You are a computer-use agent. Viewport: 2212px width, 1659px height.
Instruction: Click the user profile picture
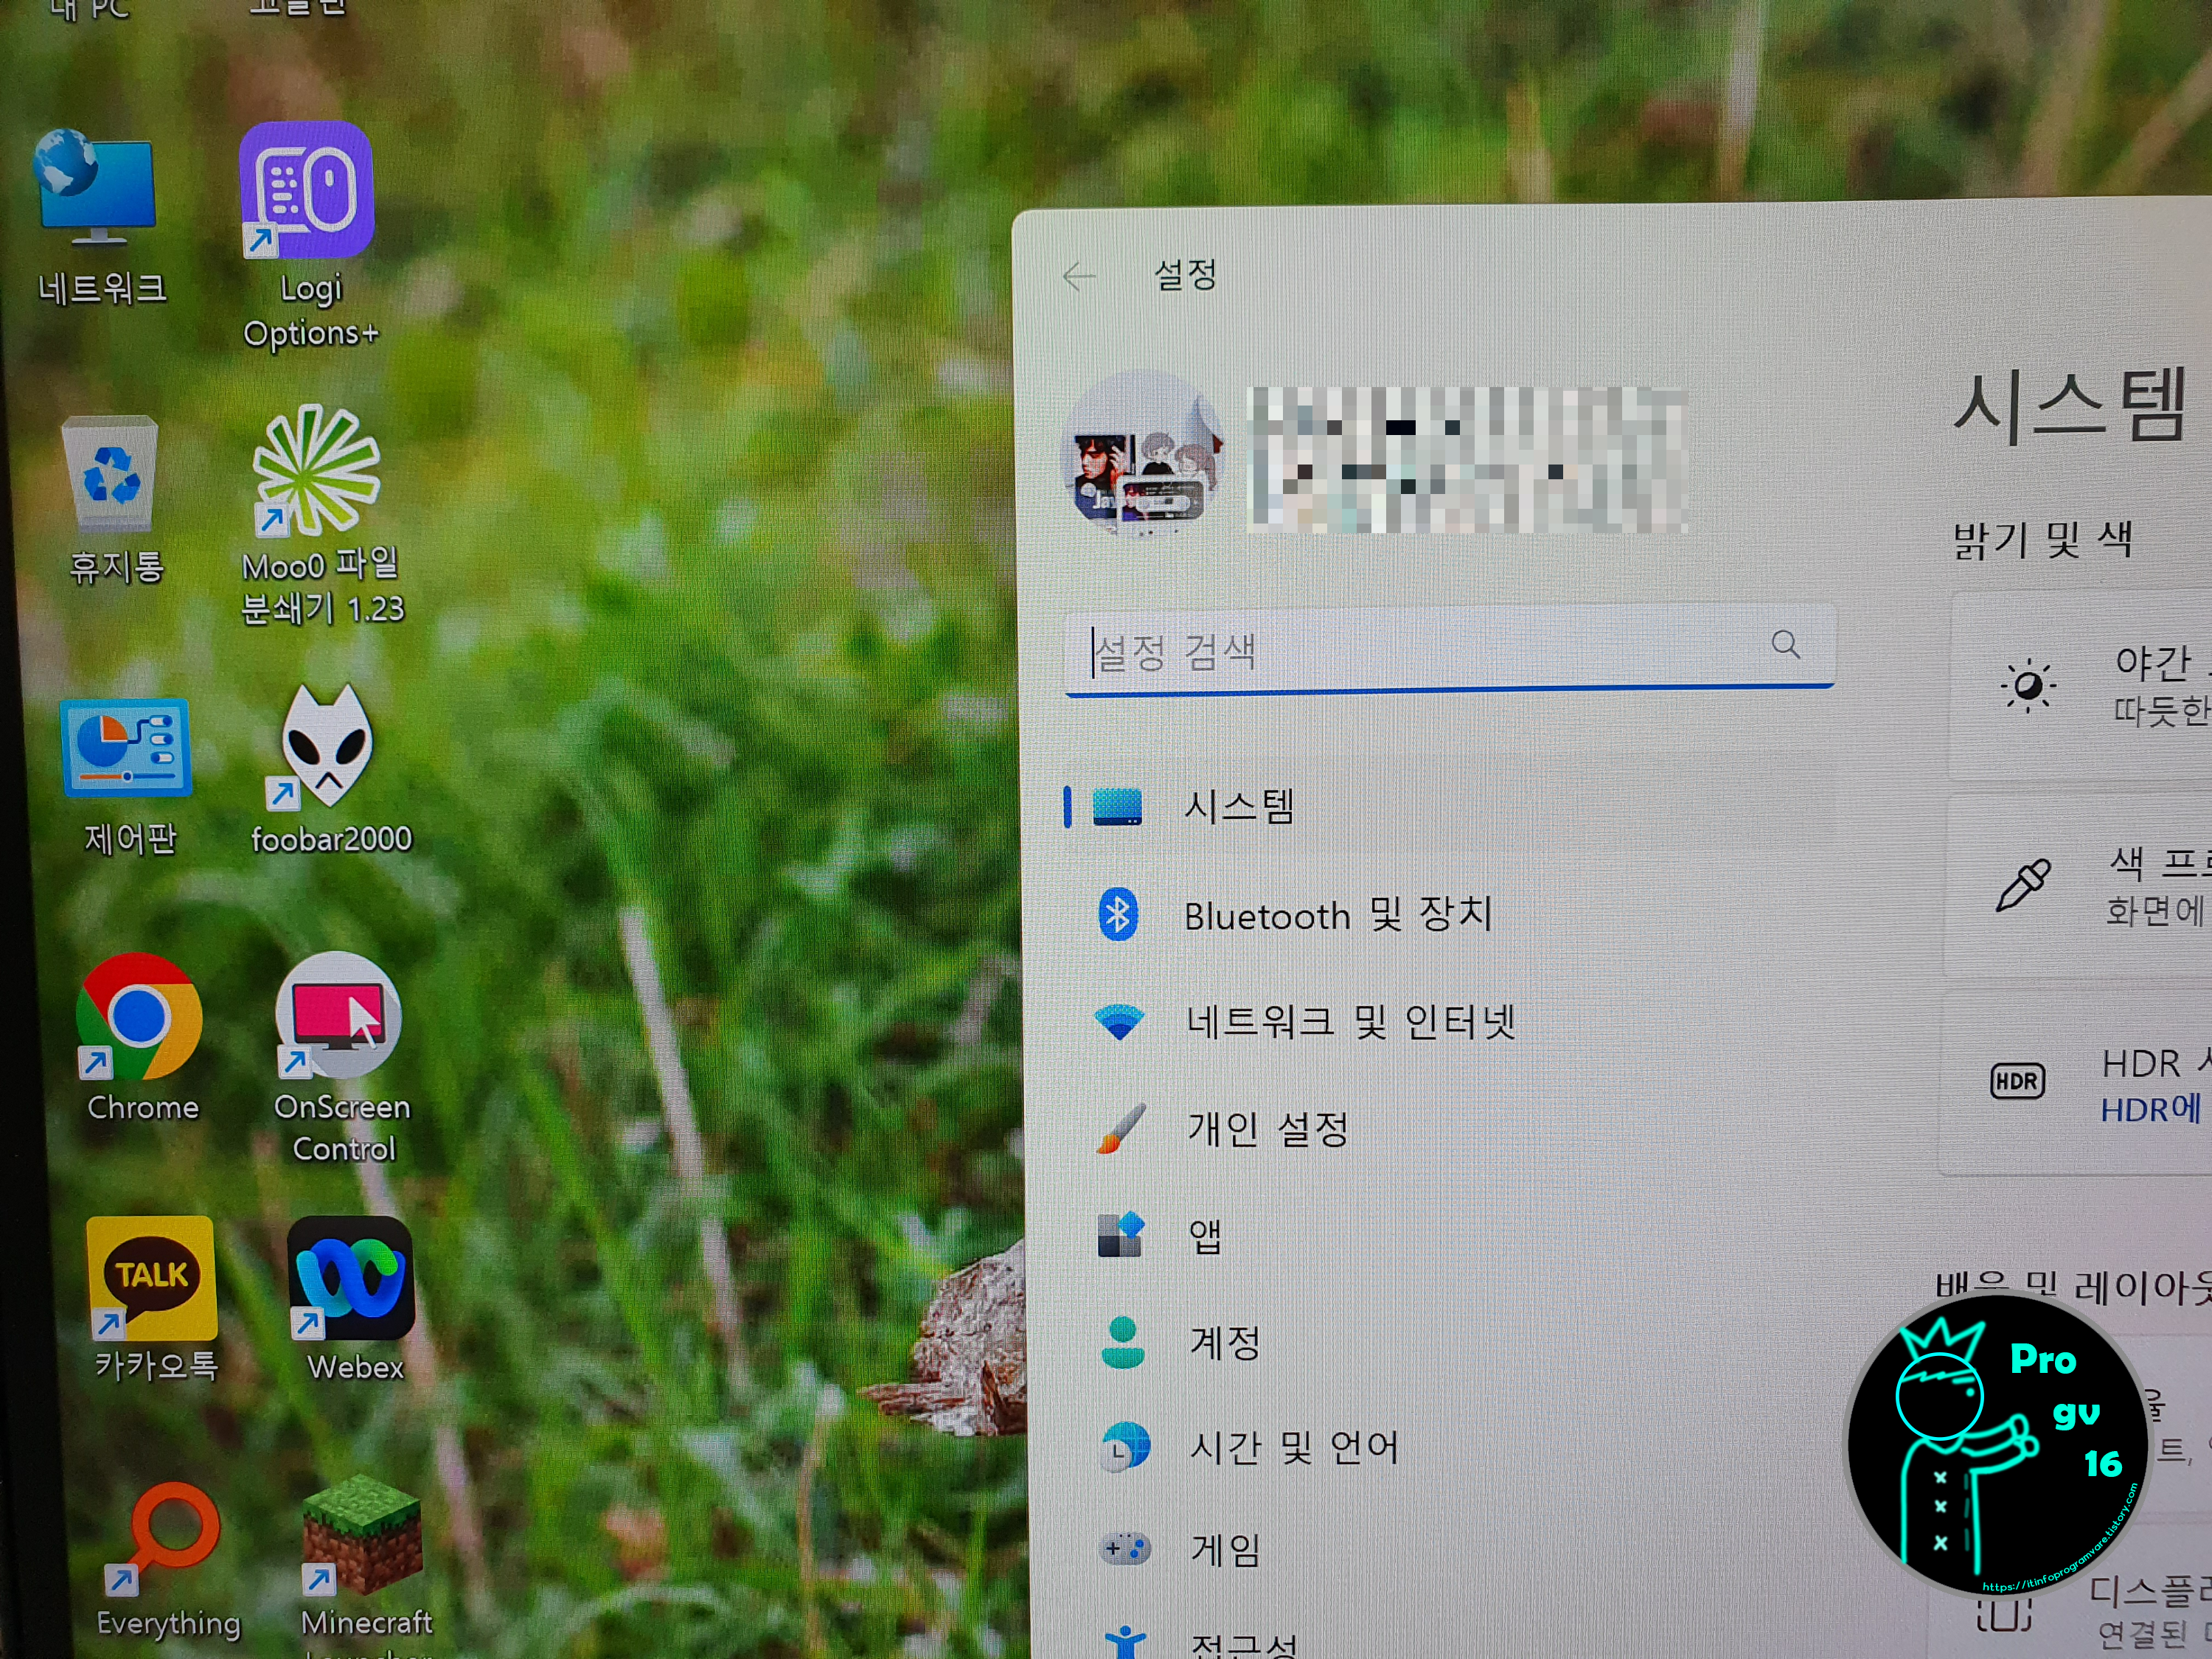coord(1143,456)
